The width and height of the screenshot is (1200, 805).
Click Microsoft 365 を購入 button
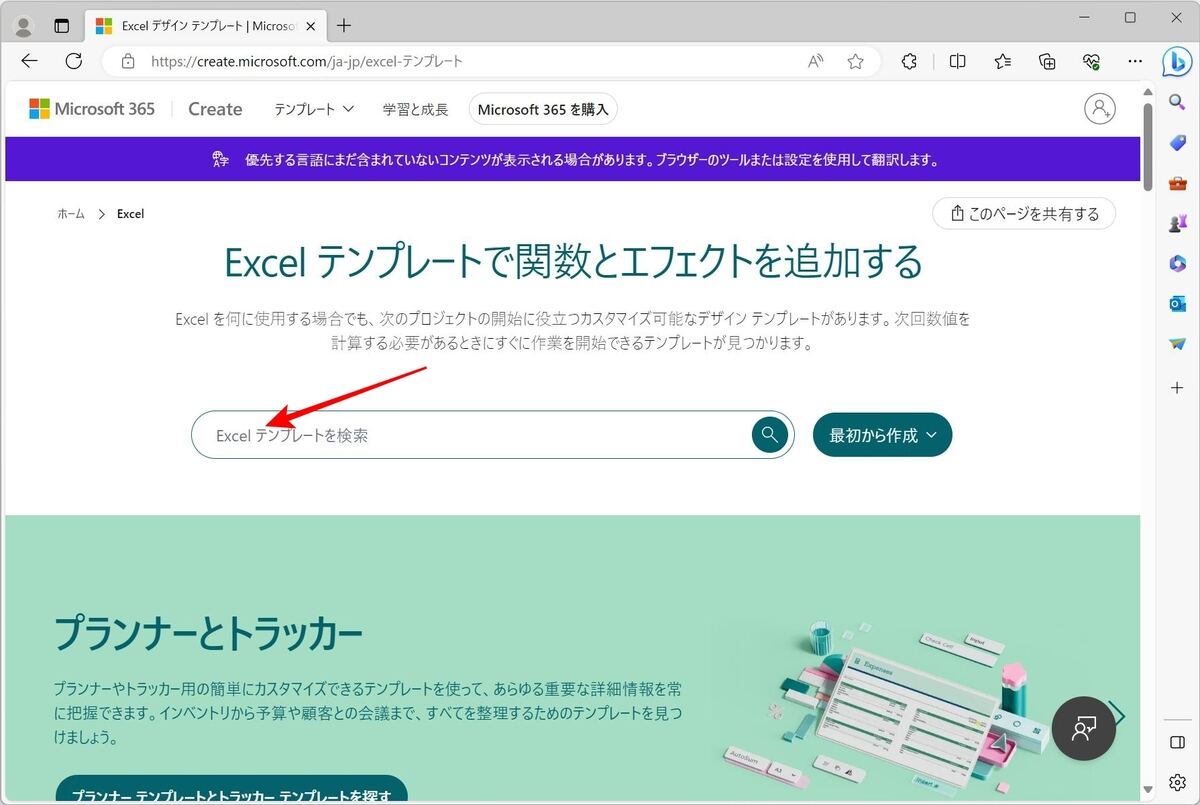pos(543,109)
